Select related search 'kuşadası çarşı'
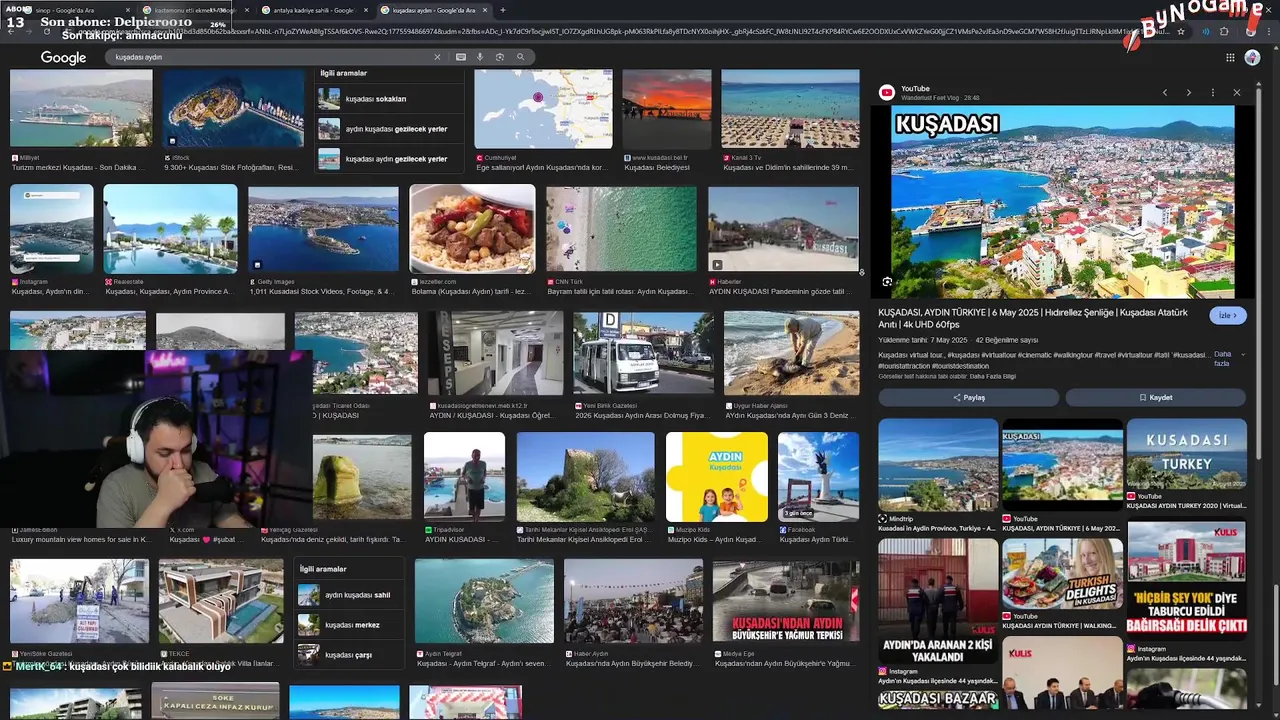The width and height of the screenshot is (1280, 720). 350,655
